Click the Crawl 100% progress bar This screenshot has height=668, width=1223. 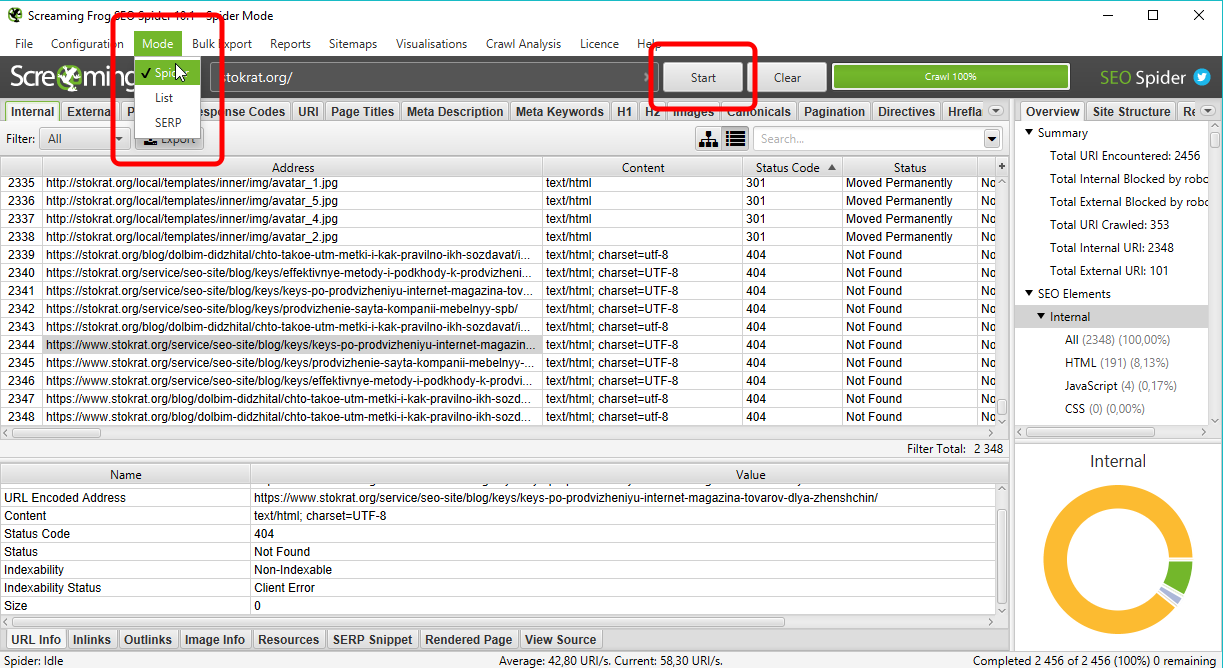pyautogui.click(x=950, y=77)
